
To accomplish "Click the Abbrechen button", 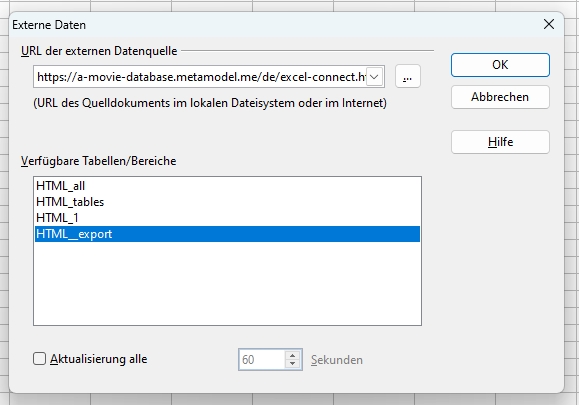I will click(500, 97).
